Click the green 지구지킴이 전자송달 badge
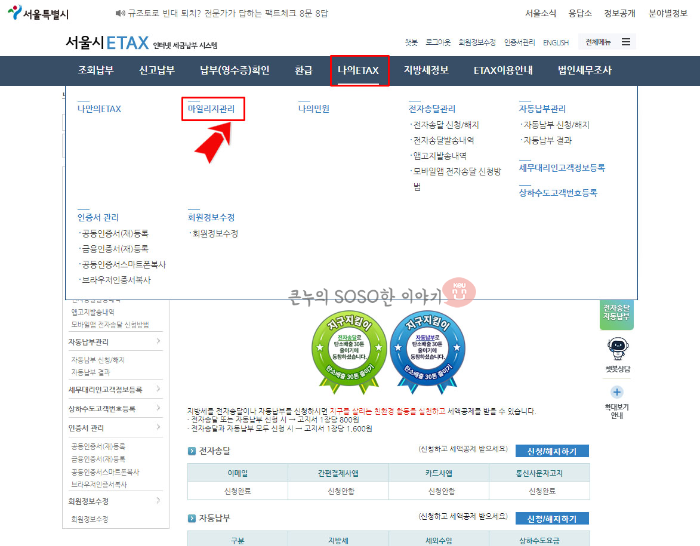700x546 pixels. pos(349,352)
